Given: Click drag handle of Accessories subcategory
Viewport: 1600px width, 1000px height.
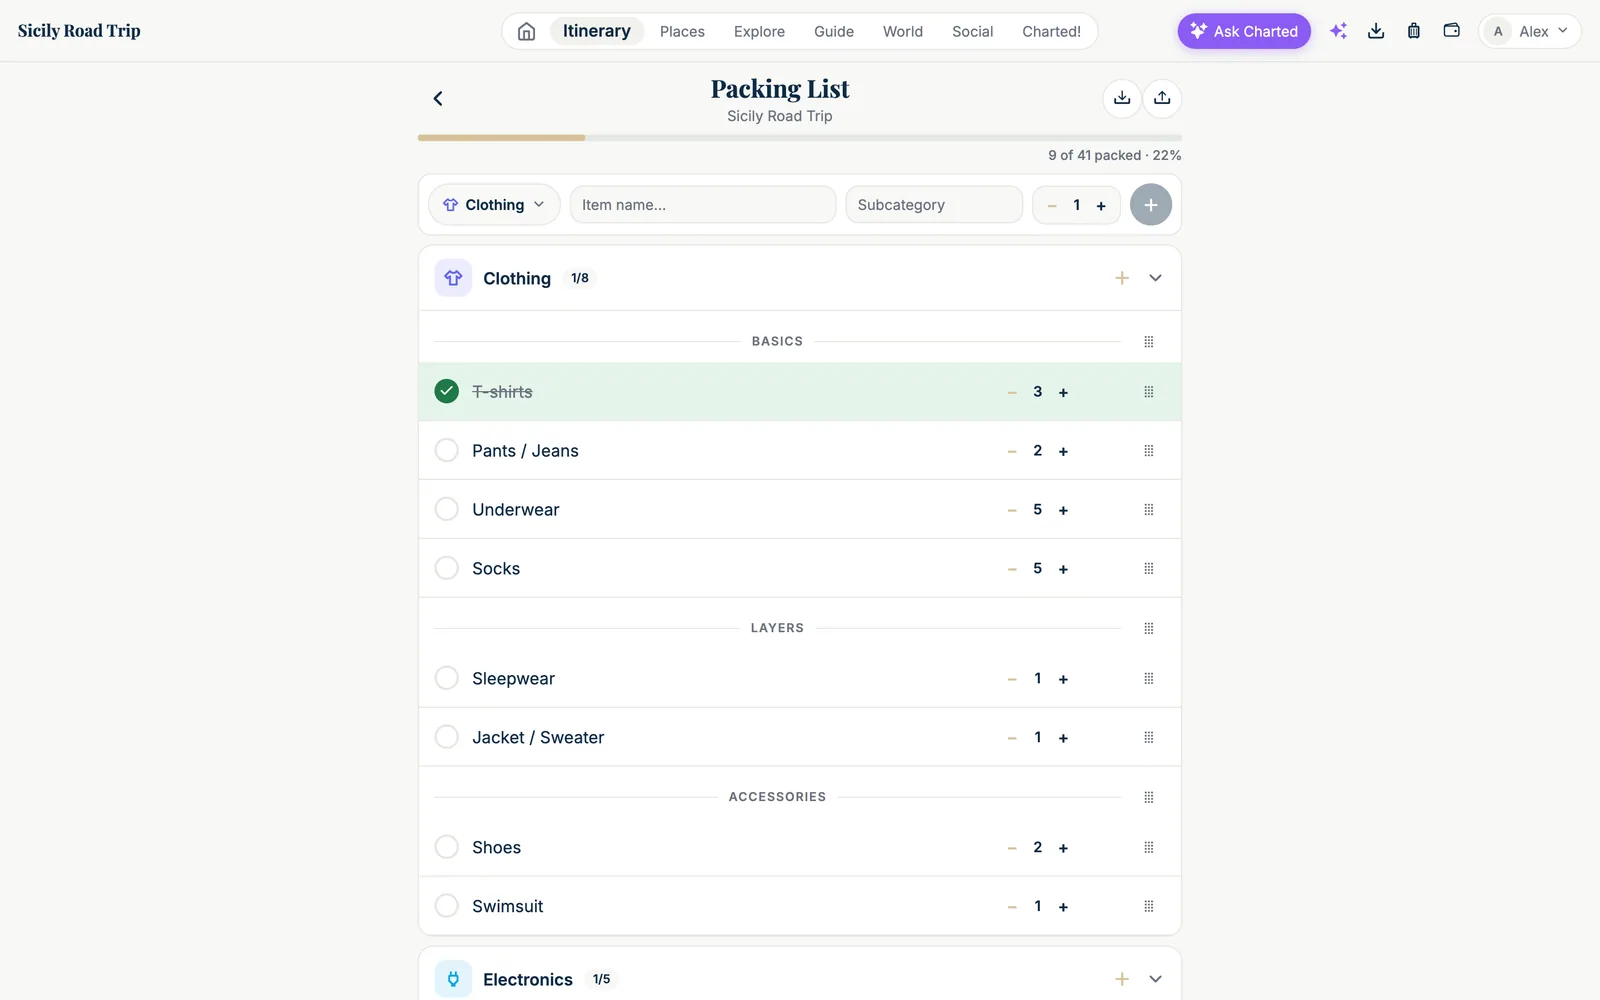Looking at the screenshot, I should (1149, 797).
